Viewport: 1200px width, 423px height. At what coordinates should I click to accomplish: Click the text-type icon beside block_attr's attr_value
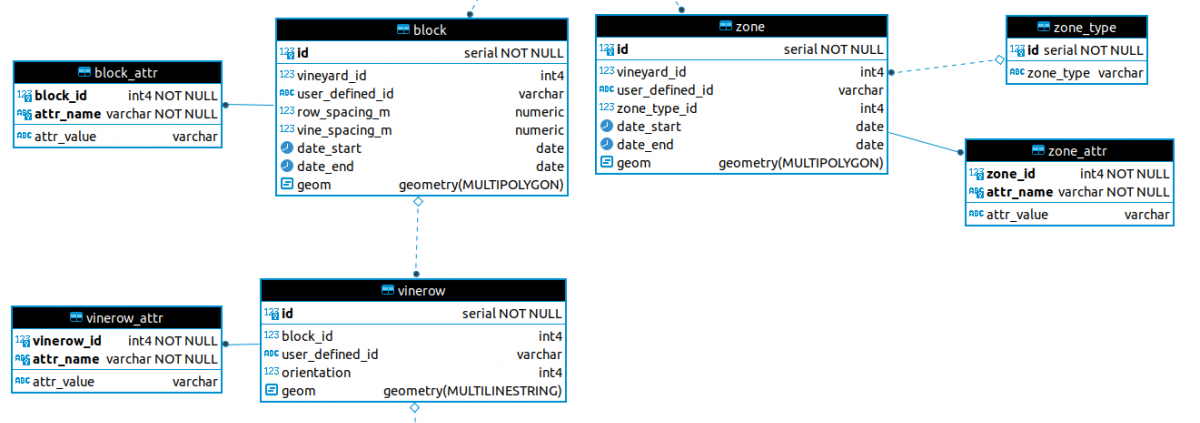tap(24, 136)
